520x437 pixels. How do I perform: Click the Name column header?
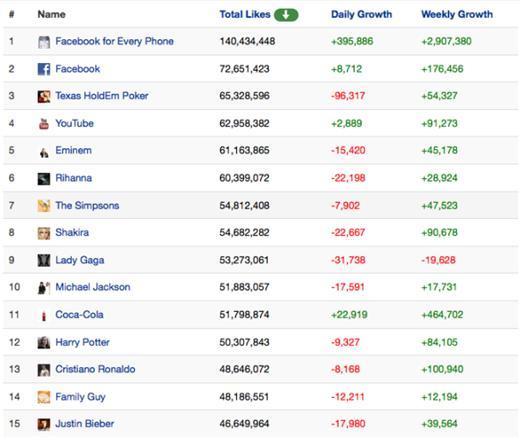coord(51,14)
